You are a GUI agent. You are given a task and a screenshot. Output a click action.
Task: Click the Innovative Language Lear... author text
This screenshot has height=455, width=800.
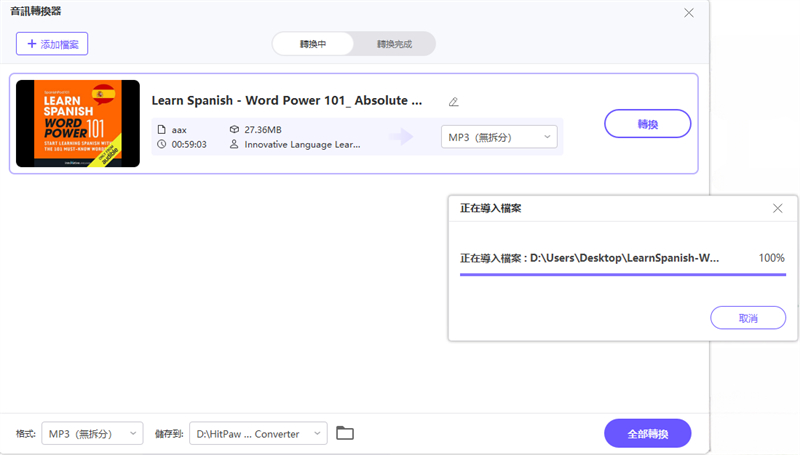tap(302, 144)
